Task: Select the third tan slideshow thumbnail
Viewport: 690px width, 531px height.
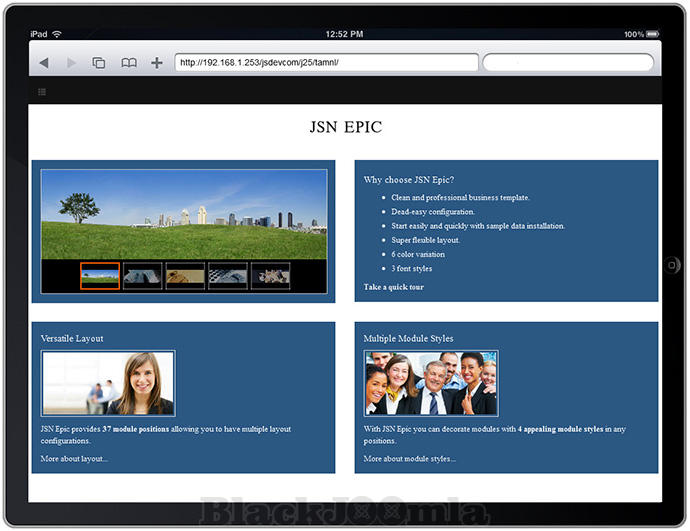Action: 185,276
